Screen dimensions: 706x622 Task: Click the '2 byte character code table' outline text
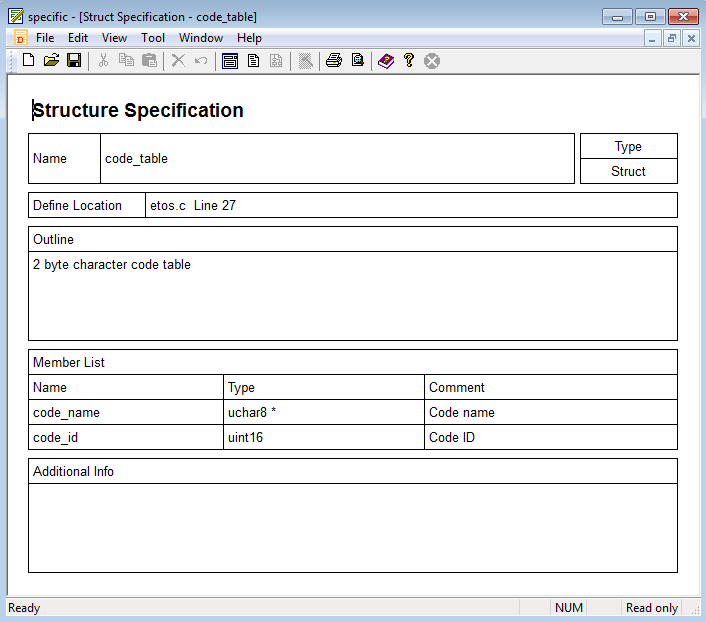112,264
